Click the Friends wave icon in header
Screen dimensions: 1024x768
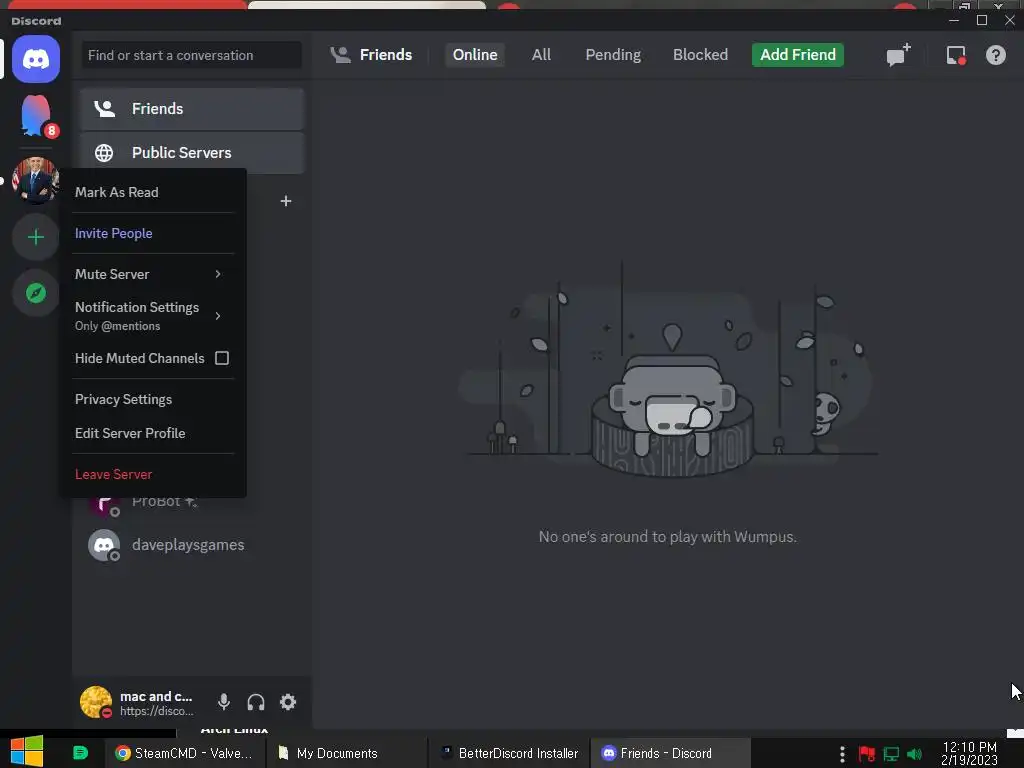click(340, 55)
